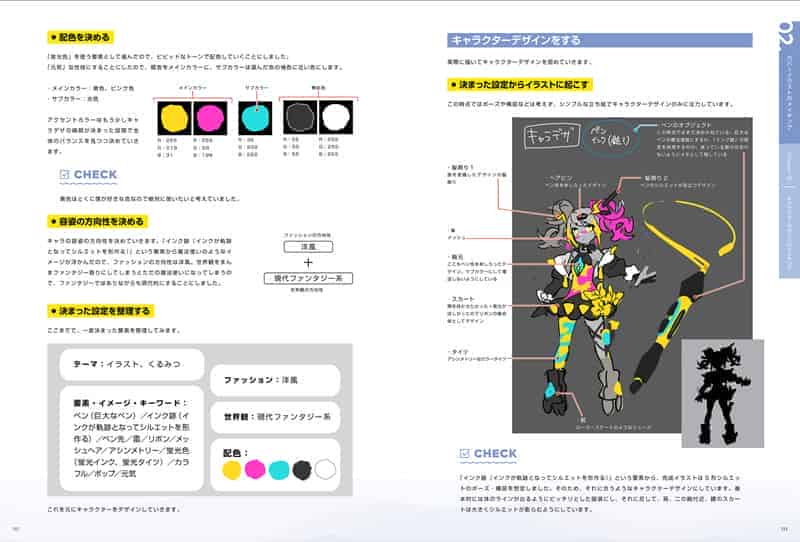Click the 決まった設定からイラストに起こす heading

coord(520,85)
